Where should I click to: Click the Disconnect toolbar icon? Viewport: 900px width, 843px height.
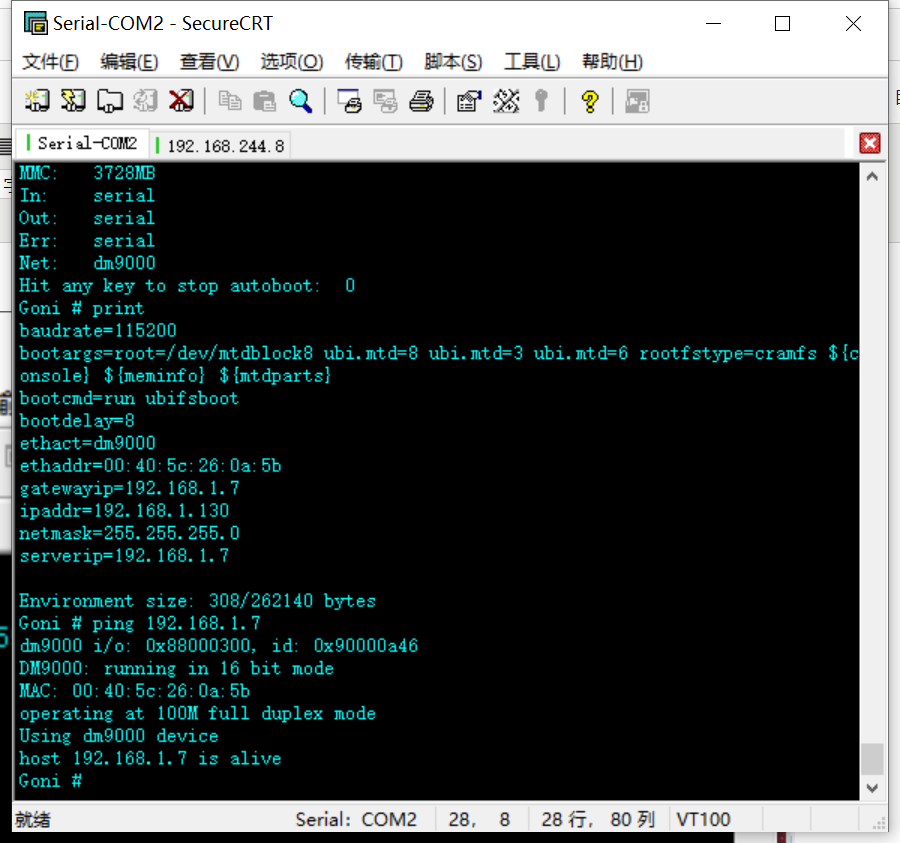click(181, 101)
